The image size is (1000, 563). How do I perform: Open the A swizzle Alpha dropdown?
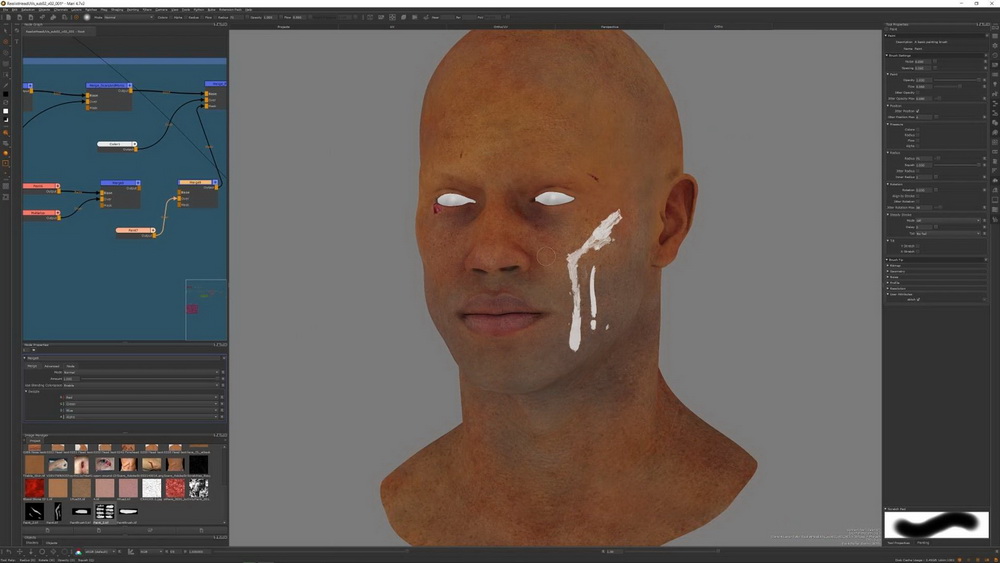[x=141, y=416]
